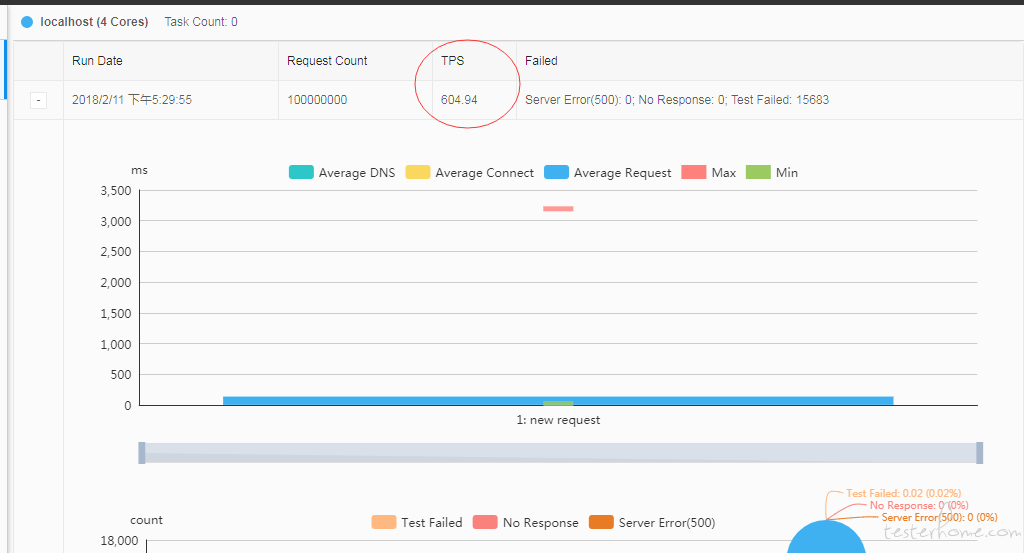Toggle Min legend swatch

pyautogui.click(x=758, y=172)
